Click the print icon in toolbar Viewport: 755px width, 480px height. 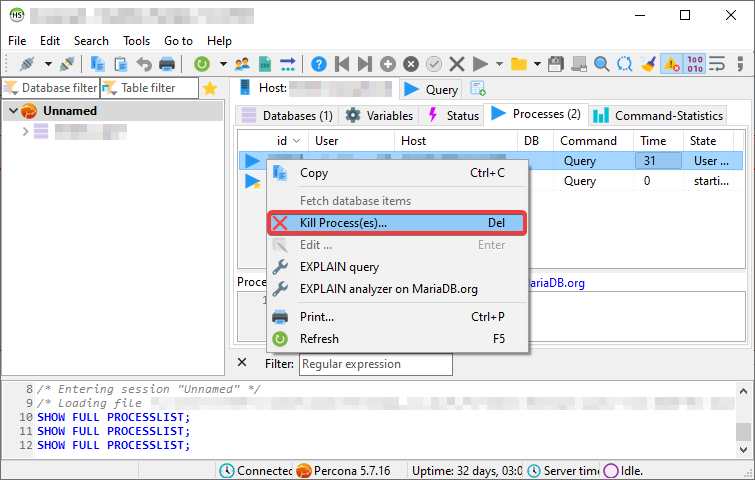(x=167, y=63)
